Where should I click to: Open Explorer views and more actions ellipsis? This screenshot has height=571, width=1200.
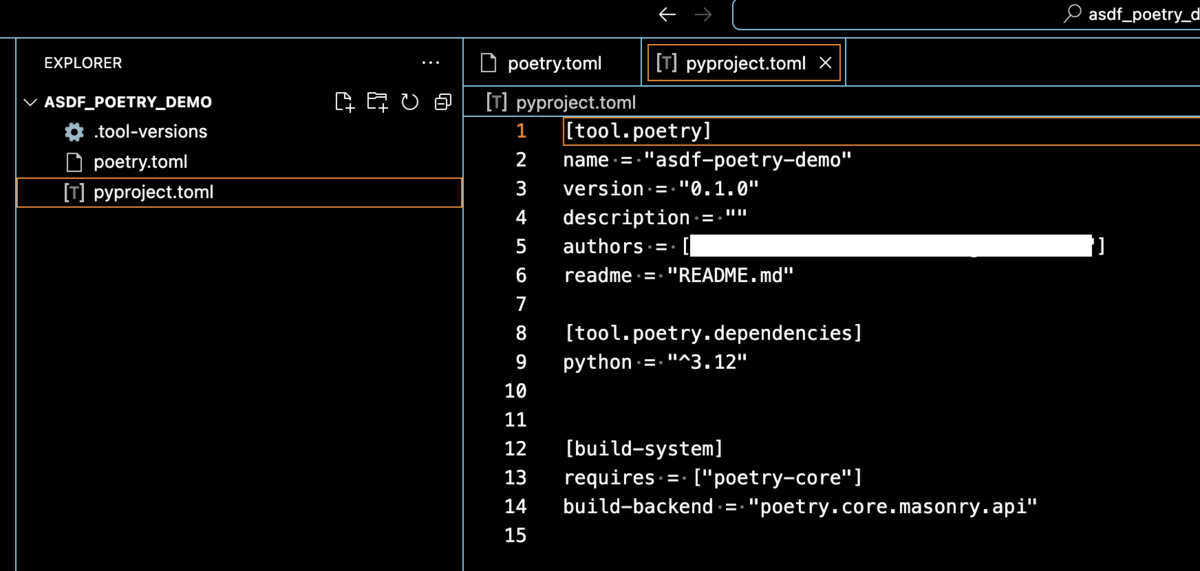tap(431, 63)
